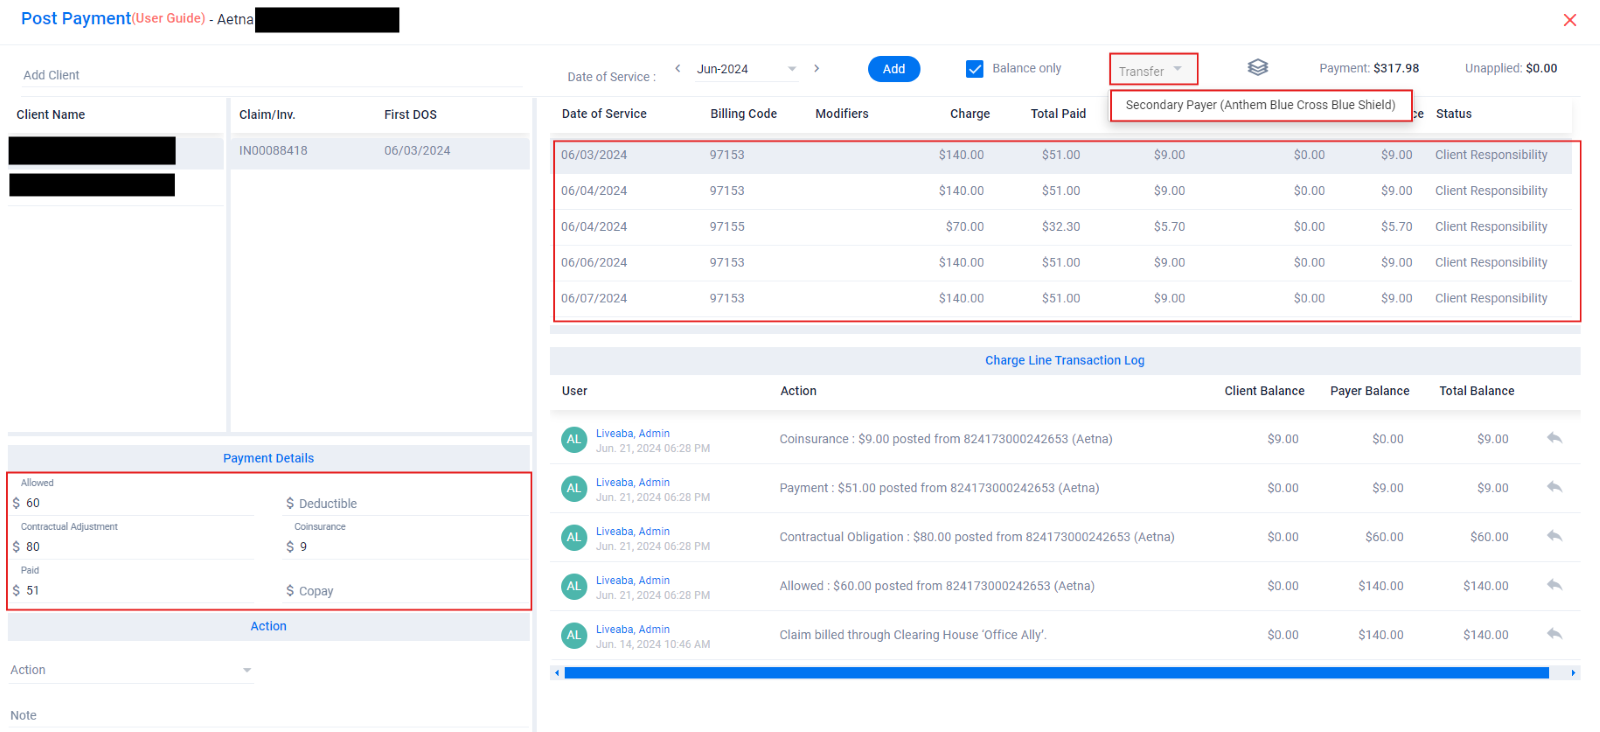Open Liveaba, Admin link on Payment row
Screen dimensions: 1600x732
[633, 482]
